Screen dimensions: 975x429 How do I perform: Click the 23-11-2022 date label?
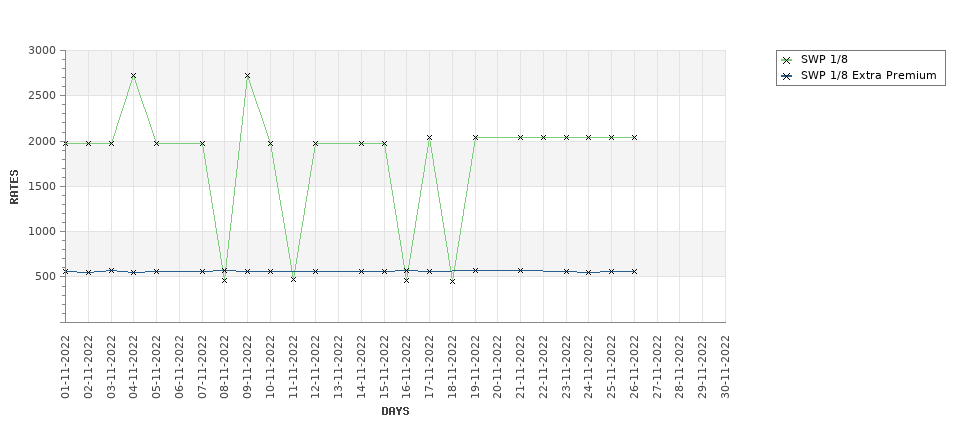coord(566,367)
